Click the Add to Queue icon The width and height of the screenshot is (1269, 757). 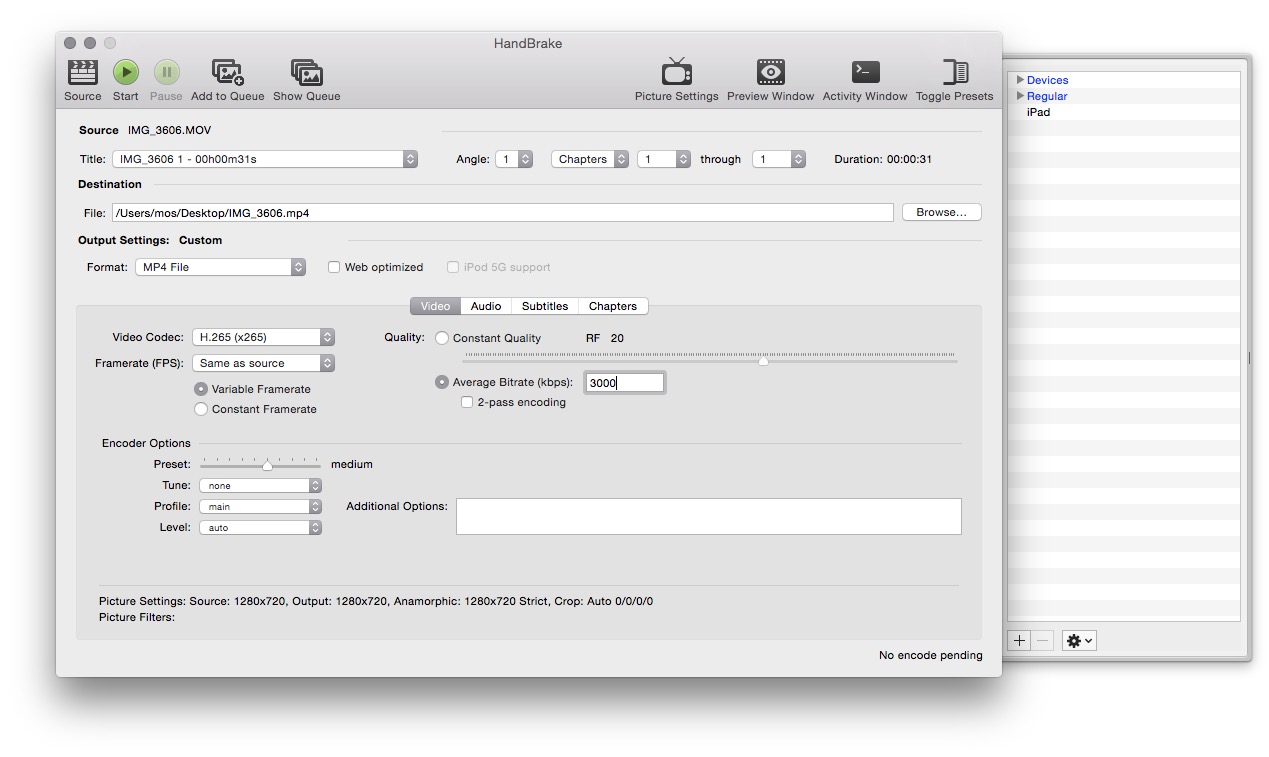pos(228,72)
